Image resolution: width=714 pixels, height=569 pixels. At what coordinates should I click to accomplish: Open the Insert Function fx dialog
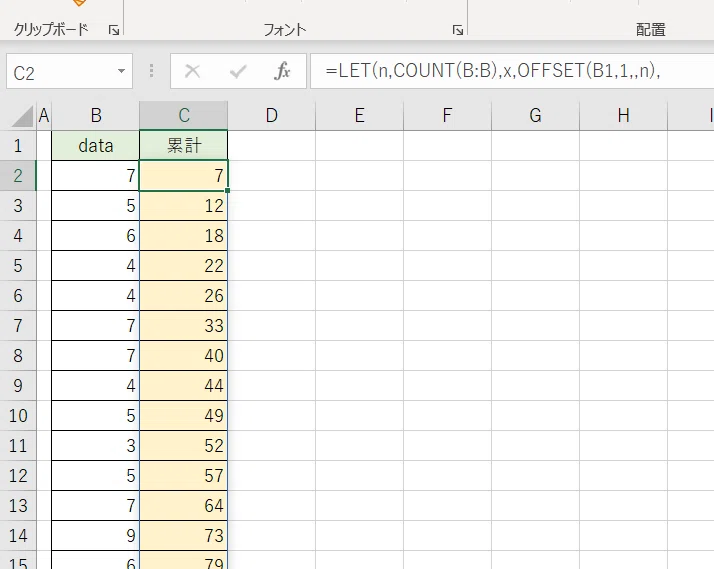(282, 71)
